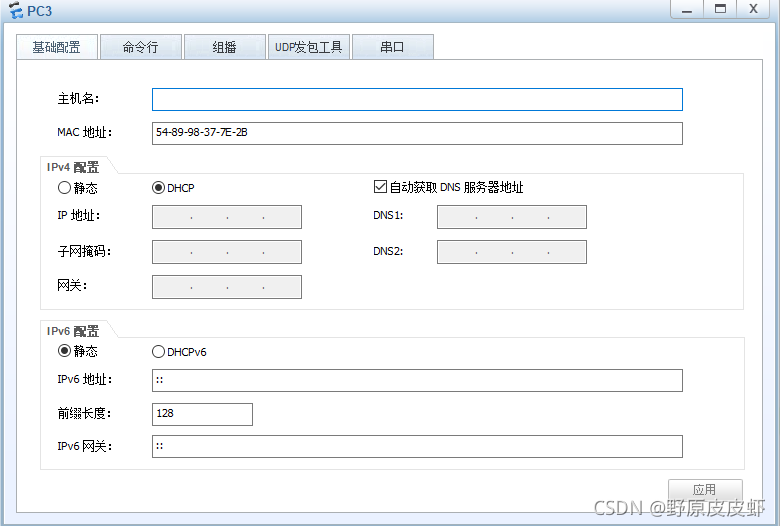
Task: Click the 应用 apply button
Action: coord(705,489)
